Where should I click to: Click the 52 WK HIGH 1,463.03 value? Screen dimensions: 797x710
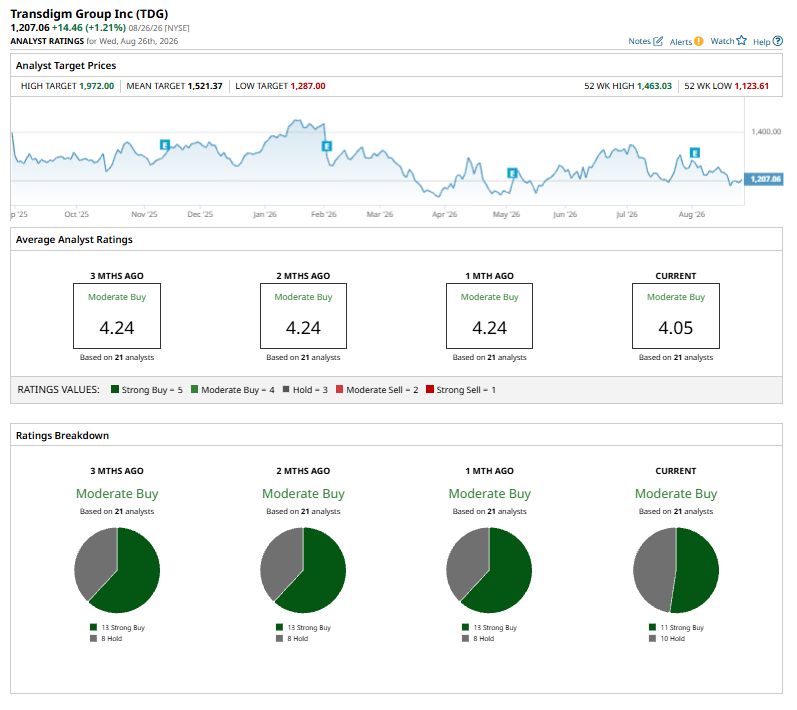(654, 86)
